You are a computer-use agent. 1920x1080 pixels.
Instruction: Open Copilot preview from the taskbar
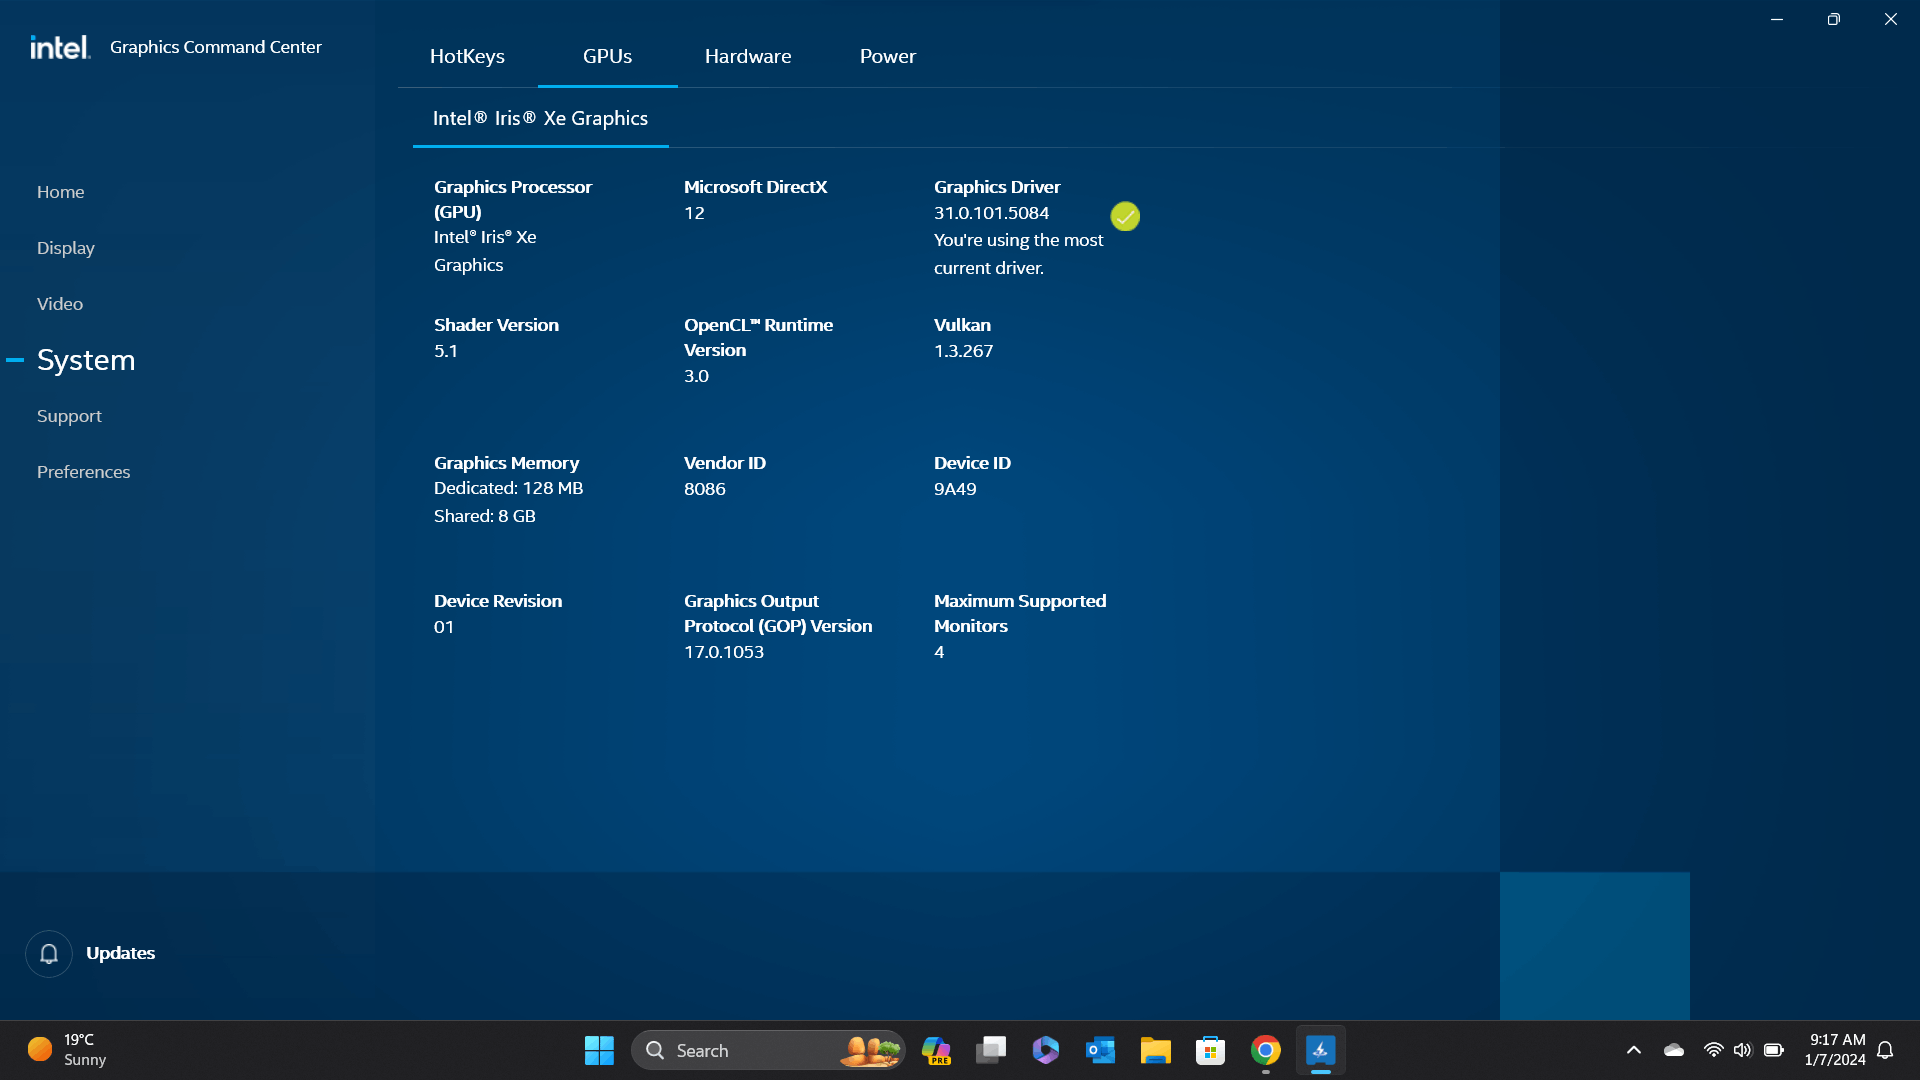click(937, 1050)
